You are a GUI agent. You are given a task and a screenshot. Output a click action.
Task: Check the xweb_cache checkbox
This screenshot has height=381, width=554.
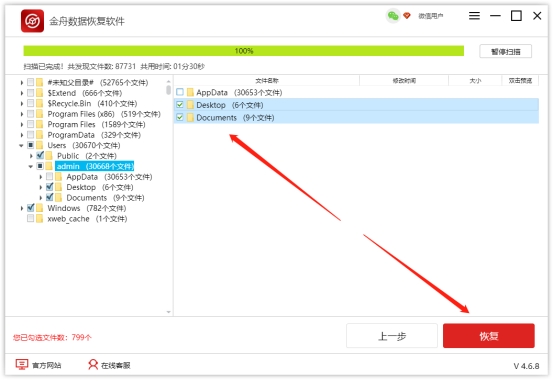(x=30, y=218)
